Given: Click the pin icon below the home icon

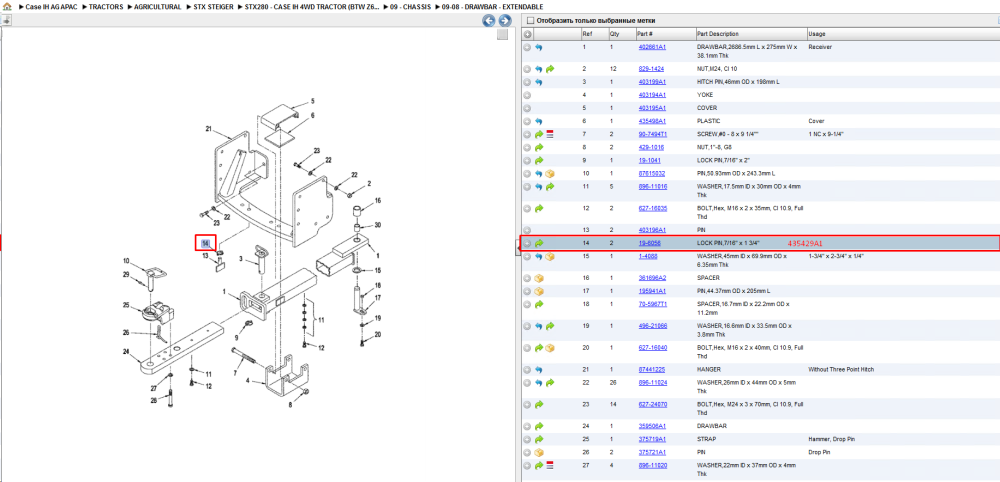Looking at the screenshot, I should [x=6, y=20].
